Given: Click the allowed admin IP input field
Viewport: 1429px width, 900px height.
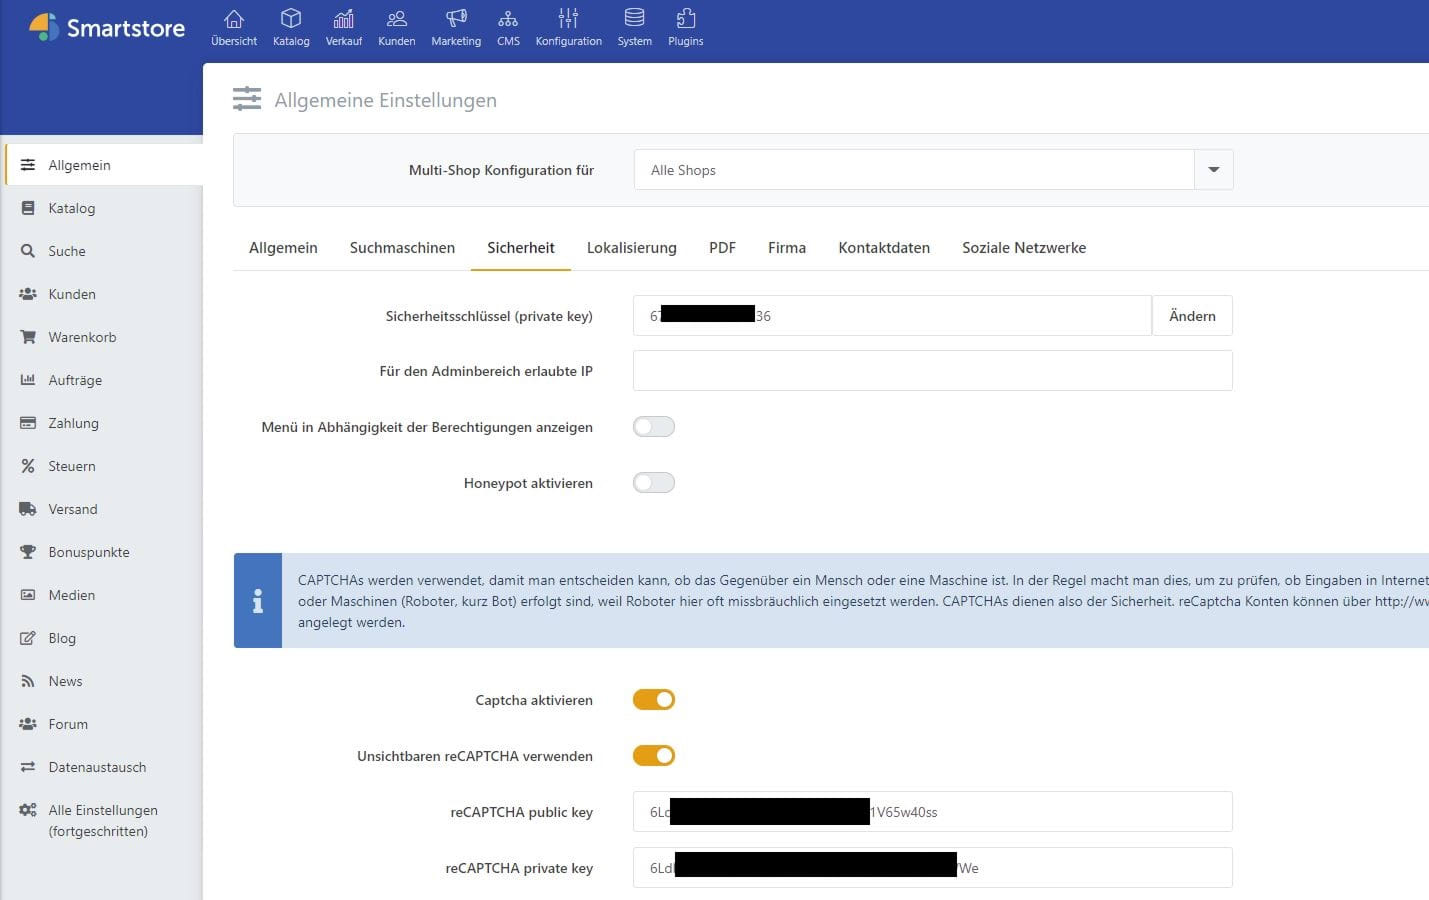Looking at the screenshot, I should click(932, 371).
